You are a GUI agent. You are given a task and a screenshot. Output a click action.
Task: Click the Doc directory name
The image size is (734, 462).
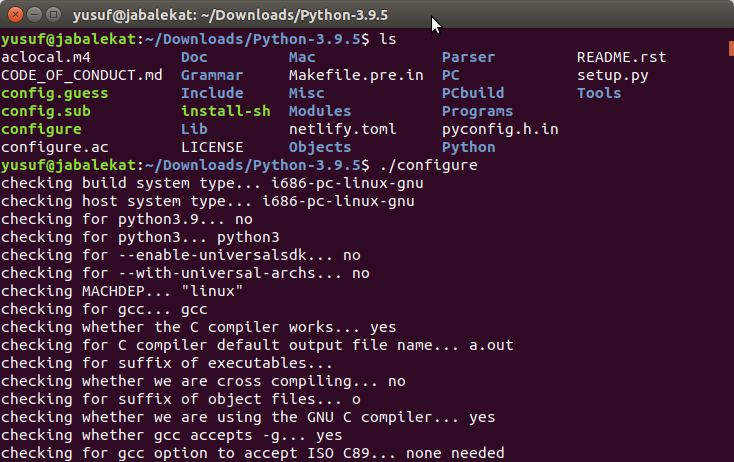pyautogui.click(x=194, y=57)
